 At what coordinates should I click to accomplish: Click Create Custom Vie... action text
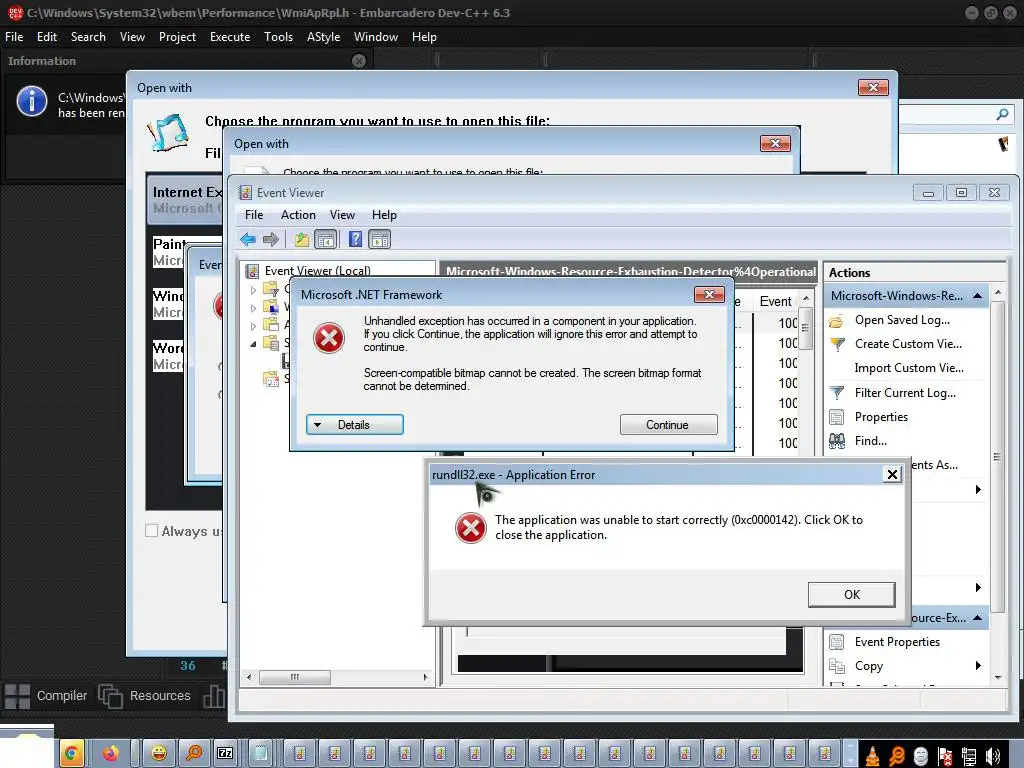tap(908, 344)
